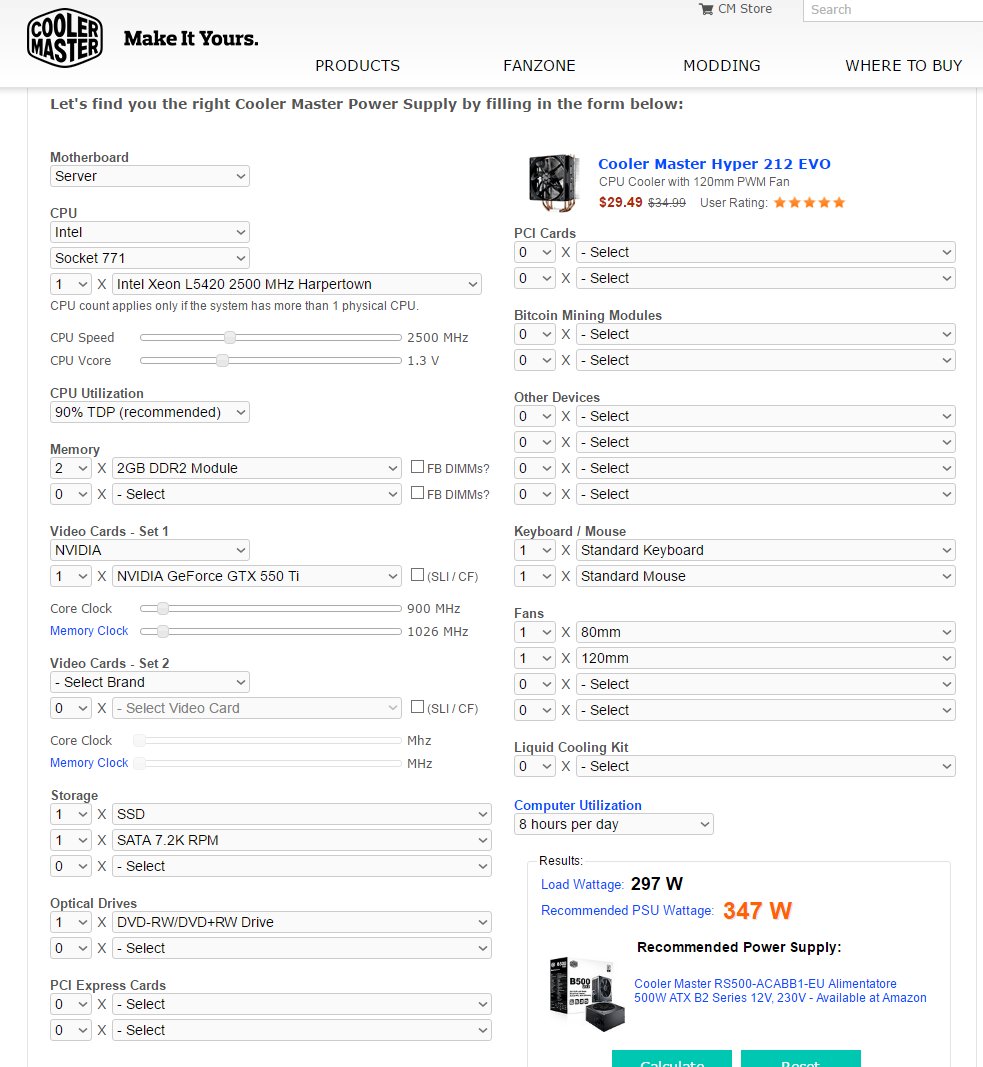The width and height of the screenshot is (983, 1067).
Task: Open the Motherboard dropdown showing Server
Action: click(150, 176)
